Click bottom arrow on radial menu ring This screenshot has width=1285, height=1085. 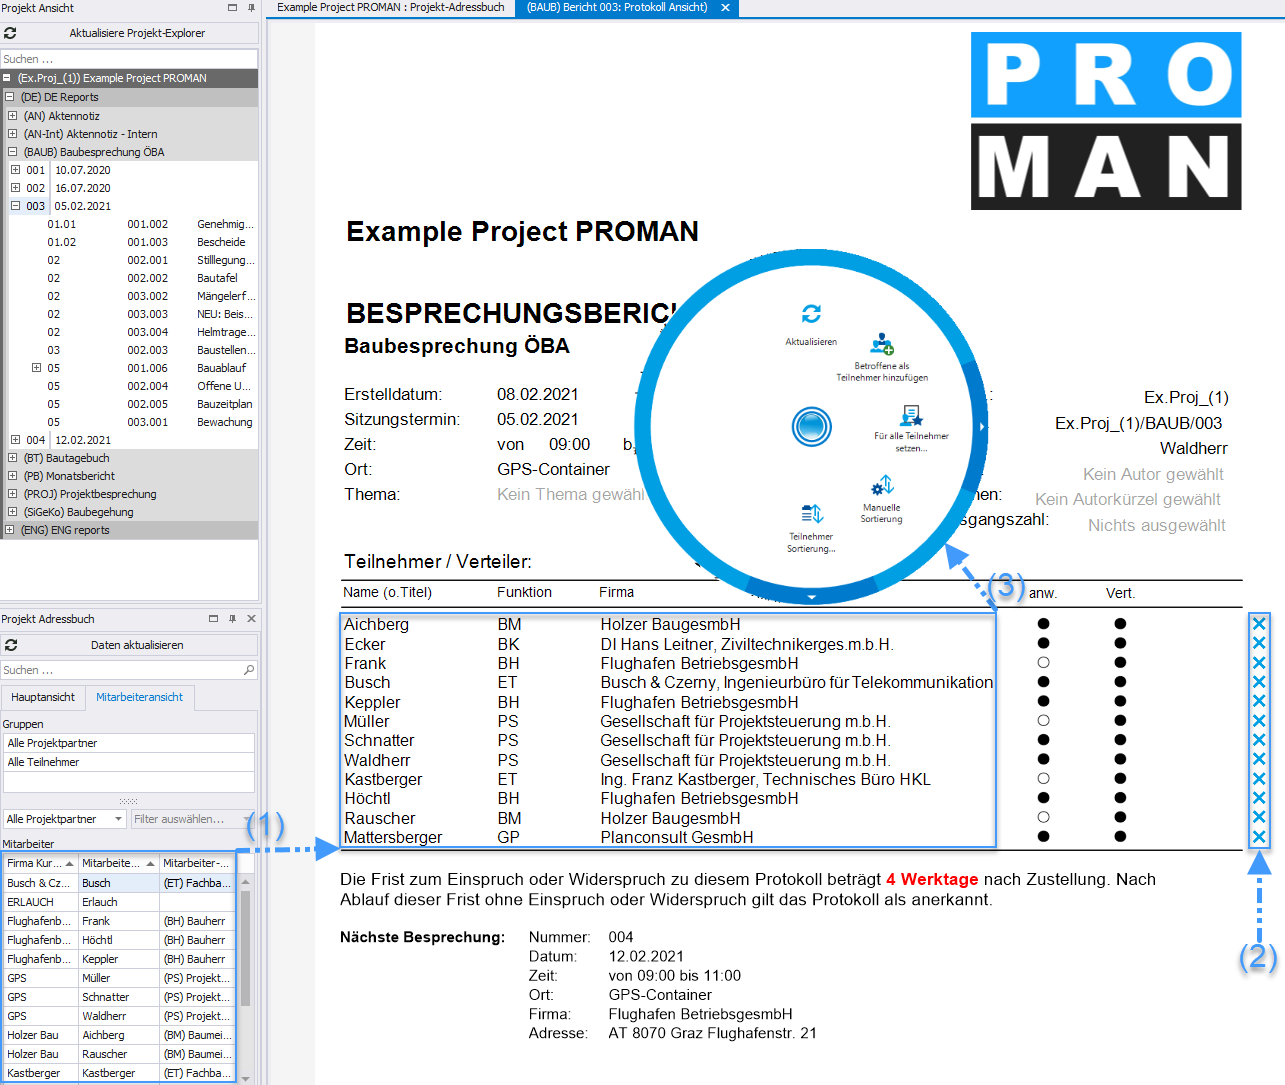(x=811, y=597)
